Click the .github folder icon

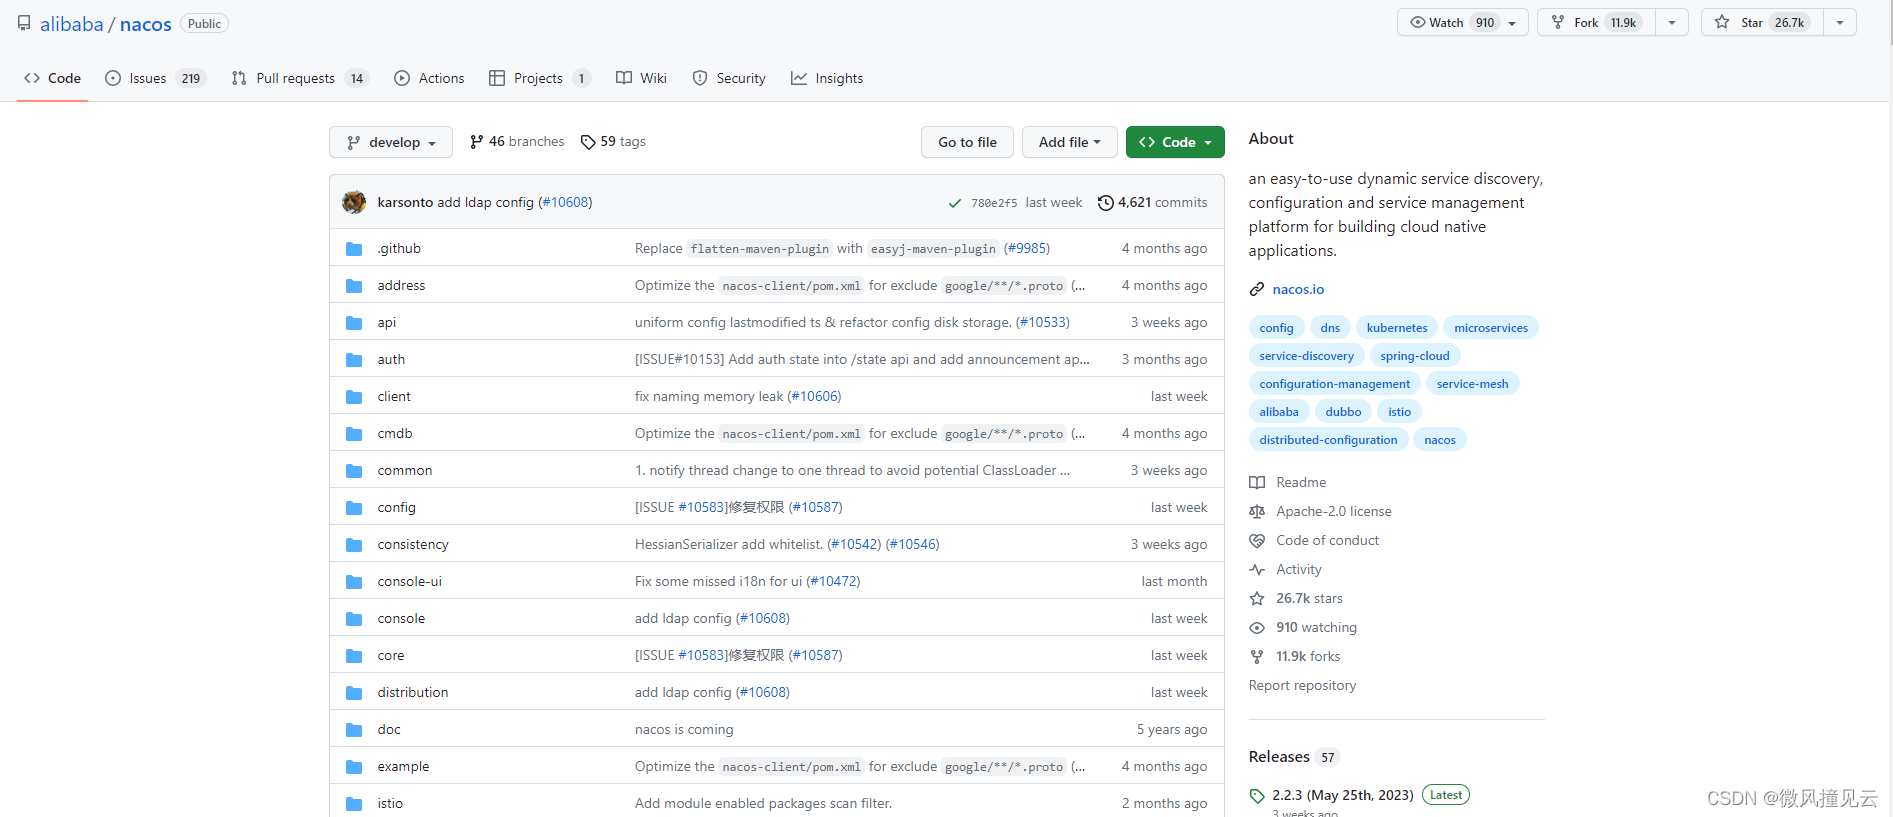[x=354, y=249]
